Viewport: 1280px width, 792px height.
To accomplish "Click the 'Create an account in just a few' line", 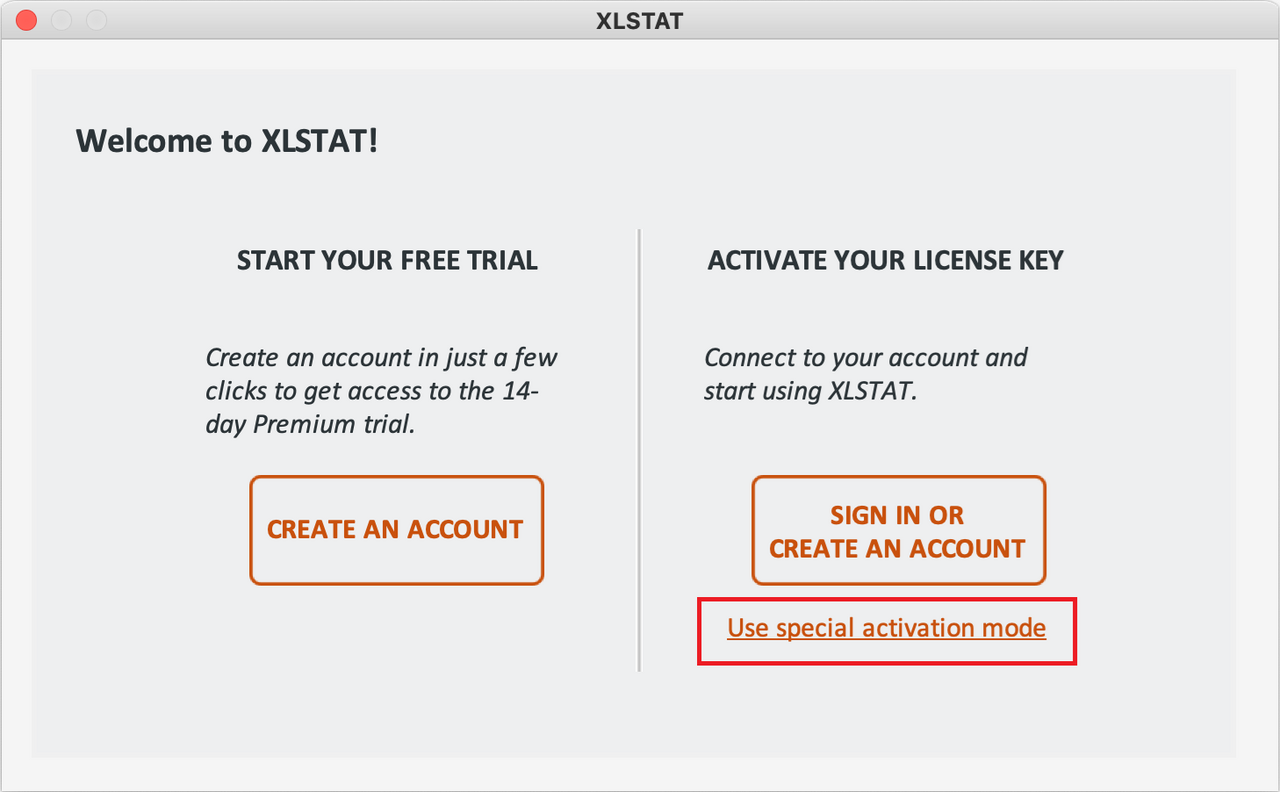I will [x=381, y=357].
